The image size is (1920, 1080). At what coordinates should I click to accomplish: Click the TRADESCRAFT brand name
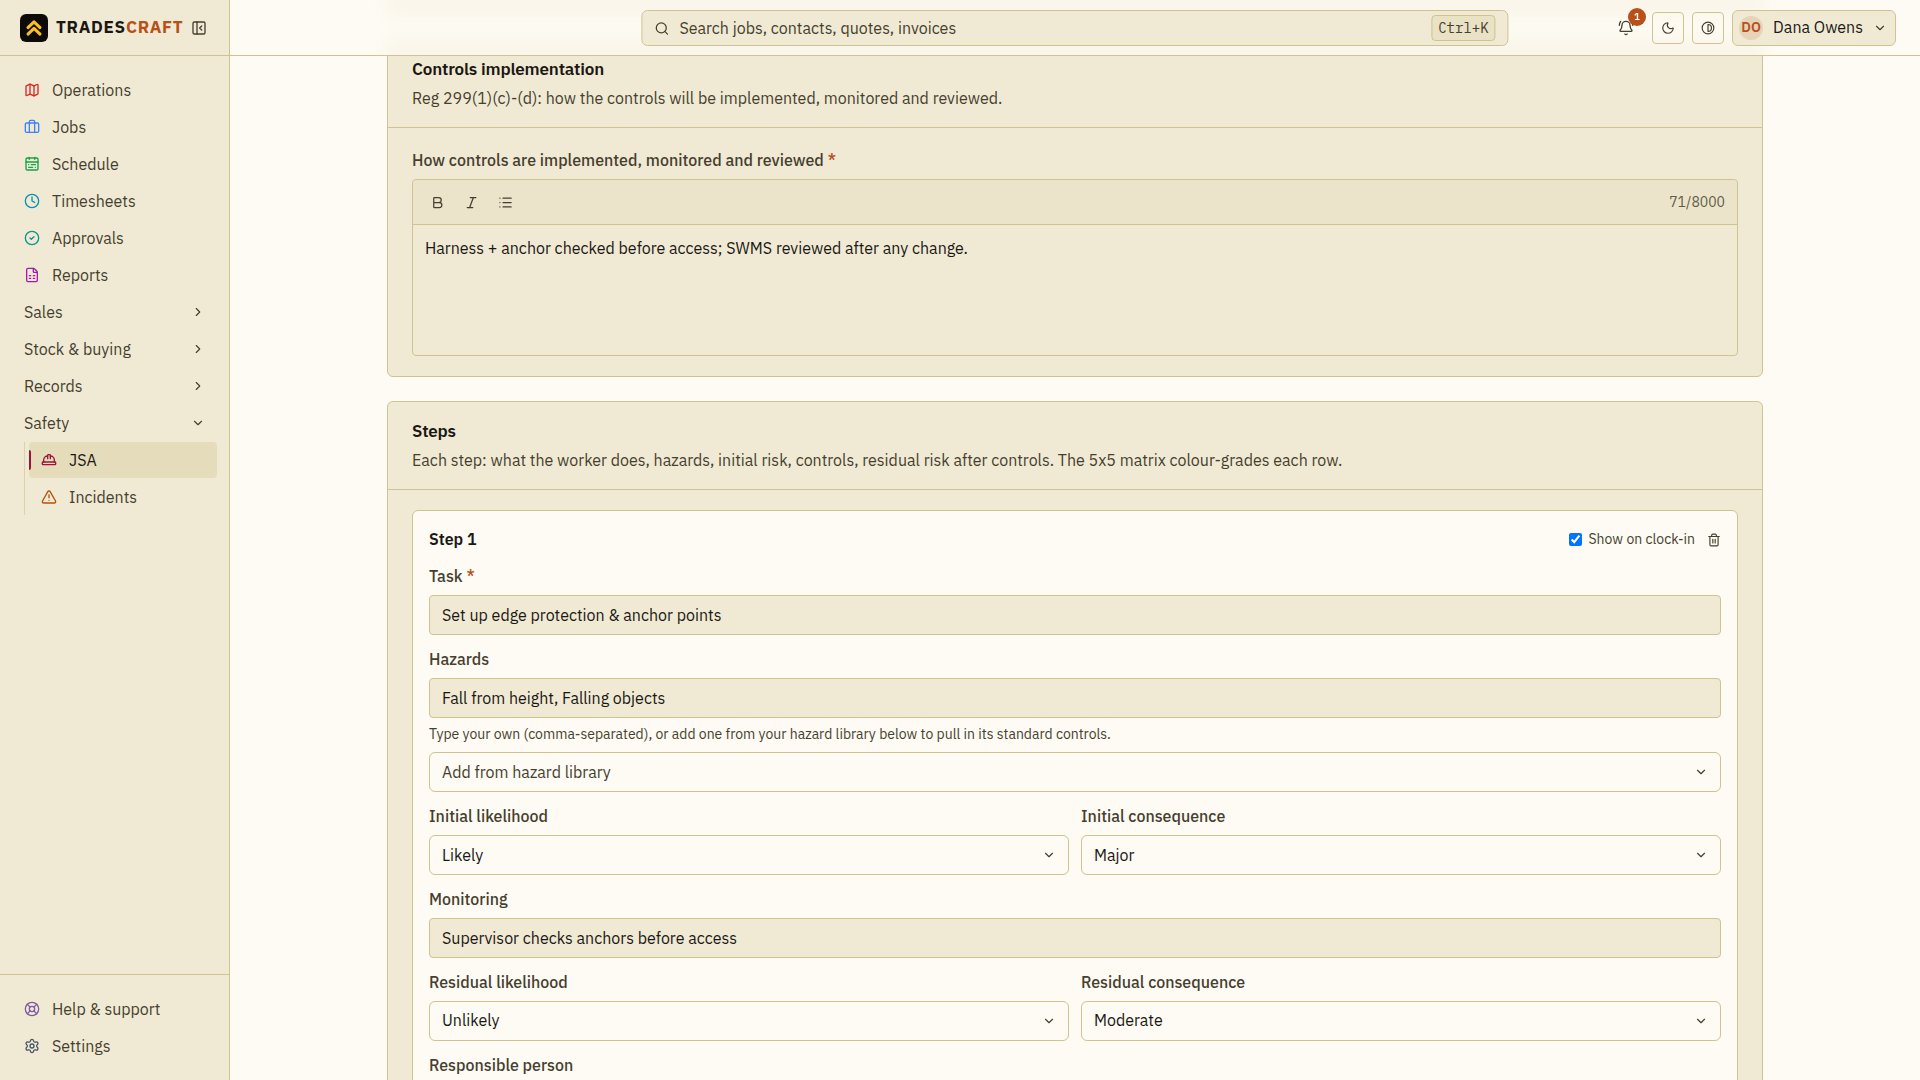(x=119, y=28)
